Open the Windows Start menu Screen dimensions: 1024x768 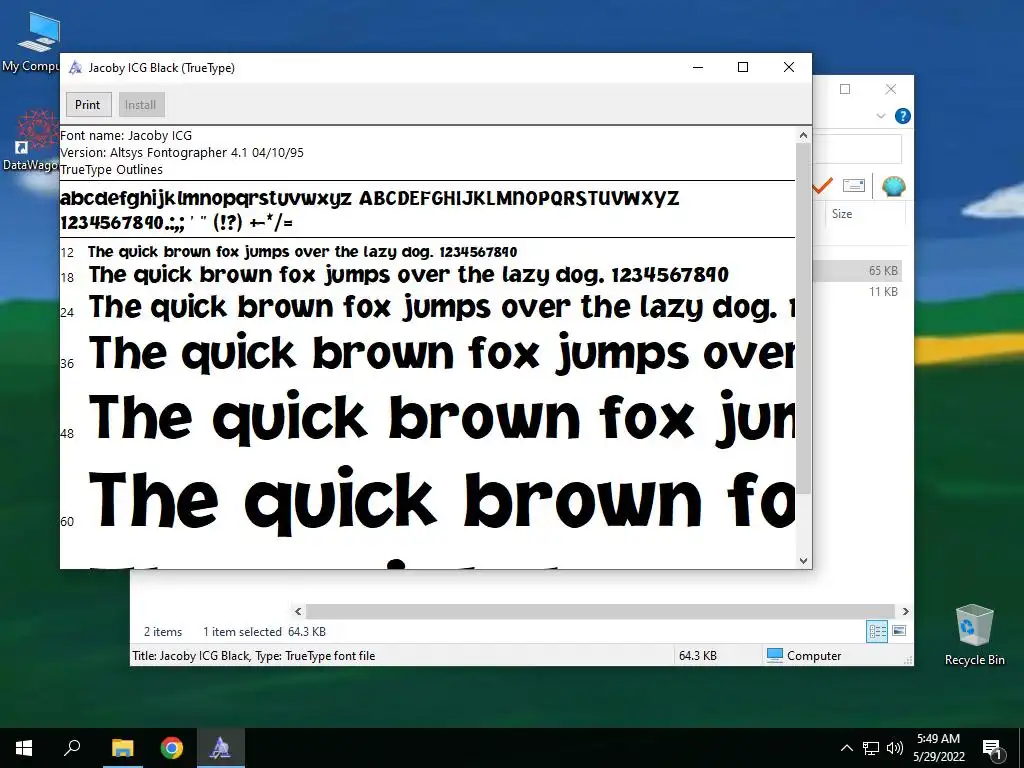tap(24, 748)
